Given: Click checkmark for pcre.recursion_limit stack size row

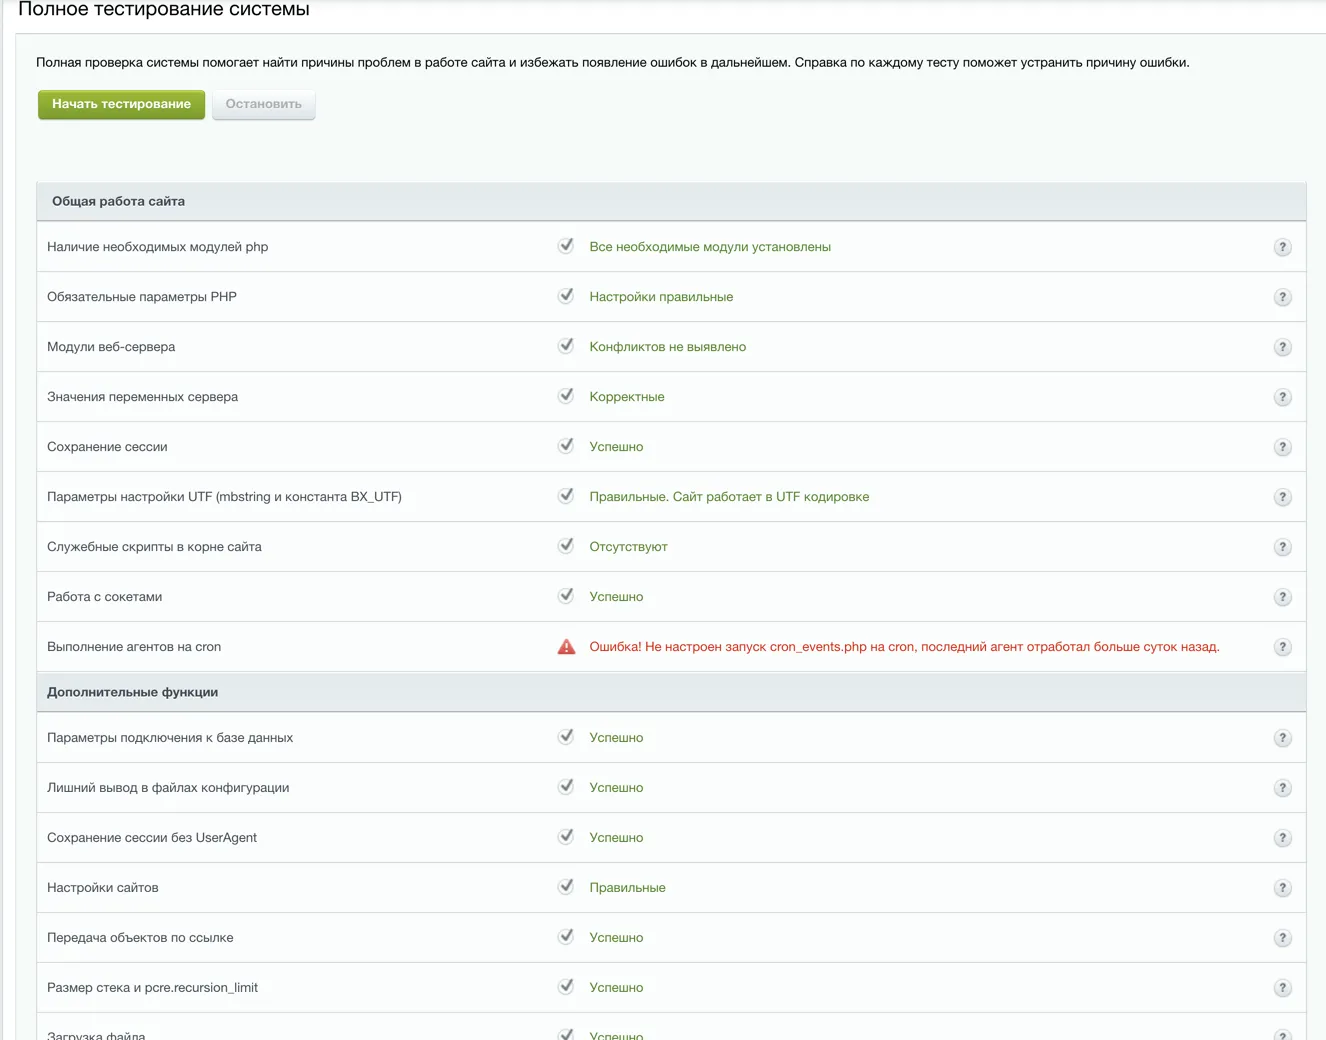Looking at the screenshot, I should click(x=566, y=987).
